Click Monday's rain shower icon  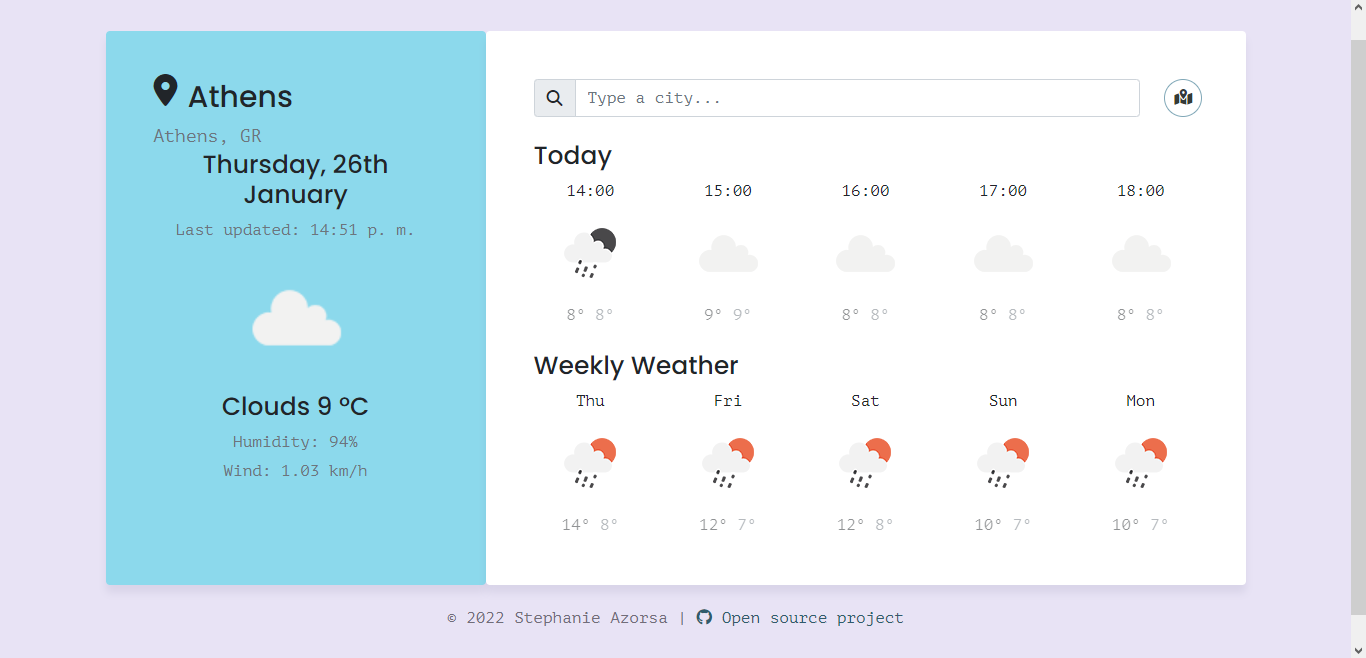1140,462
